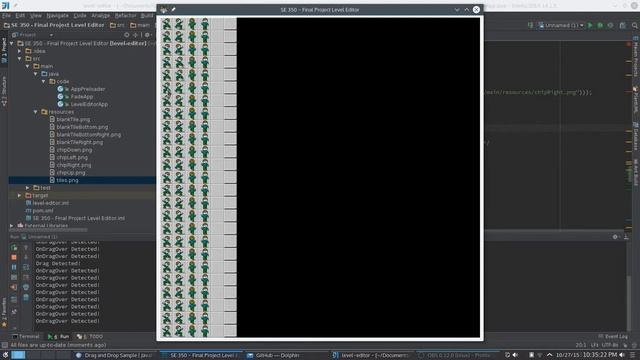Open the Unnamed (1) run configuration dropdown
640x360 pixels.
pos(561,25)
